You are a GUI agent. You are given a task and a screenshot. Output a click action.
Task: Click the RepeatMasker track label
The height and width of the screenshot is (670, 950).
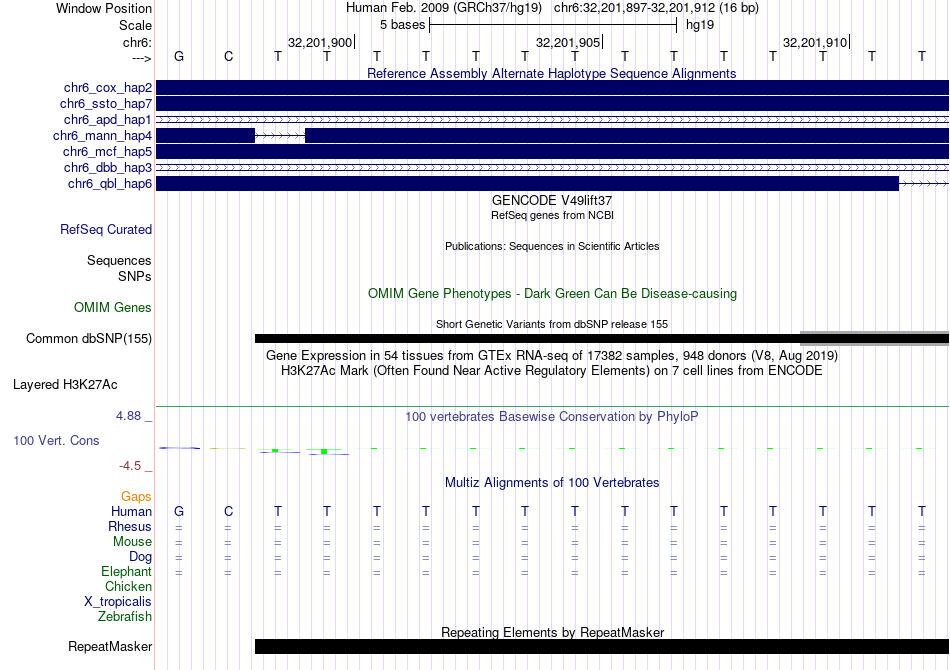(x=110, y=646)
